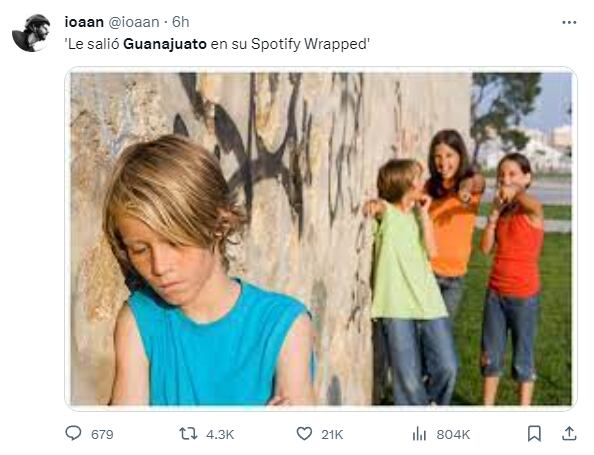Click the bold display name ioaan

pyautogui.click(x=84, y=22)
